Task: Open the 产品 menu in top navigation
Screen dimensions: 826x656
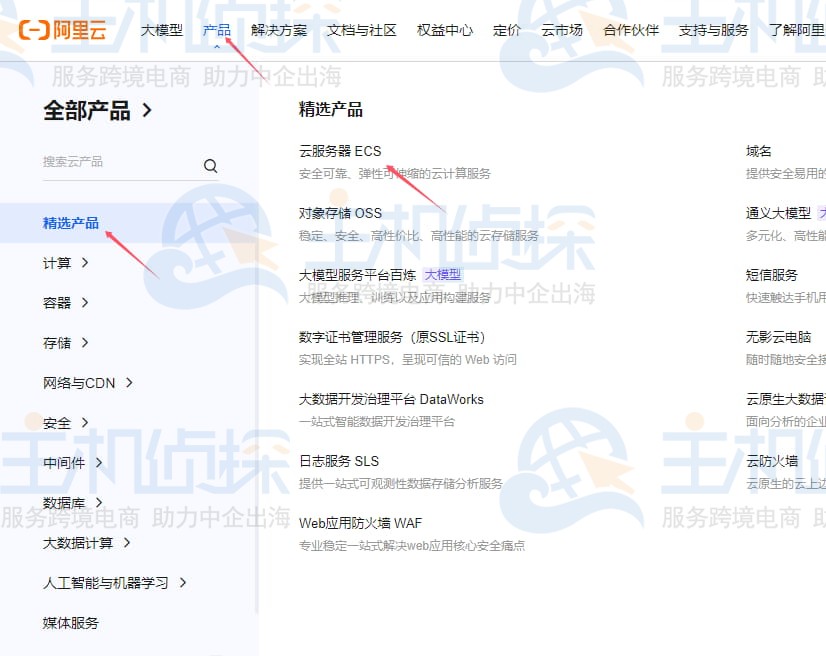Action: [x=216, y=30]
